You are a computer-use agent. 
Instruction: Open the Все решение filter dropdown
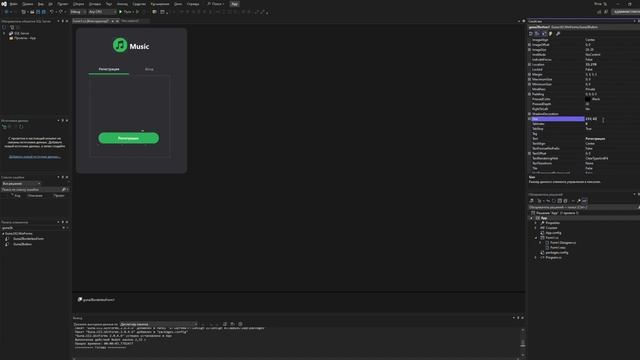coord(21,183)
